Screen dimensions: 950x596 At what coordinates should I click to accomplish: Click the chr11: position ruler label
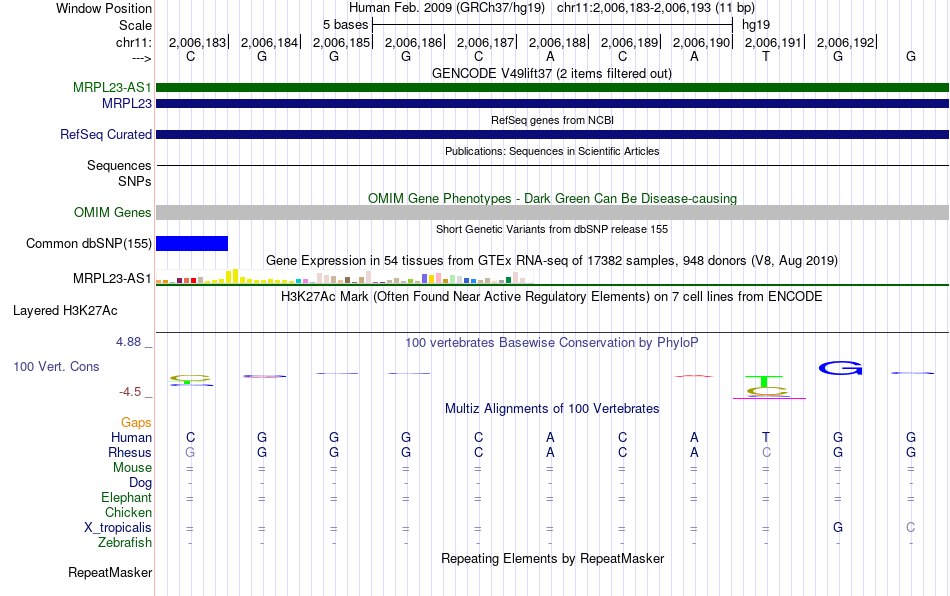[133, 42]
